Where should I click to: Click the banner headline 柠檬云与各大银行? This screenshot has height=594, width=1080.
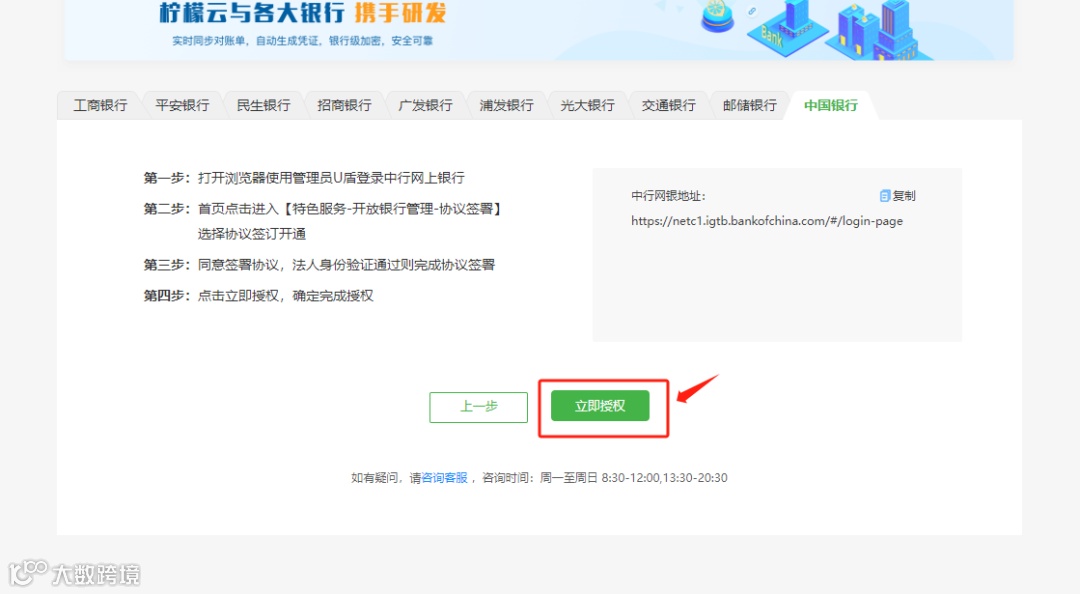coord(252,12)
